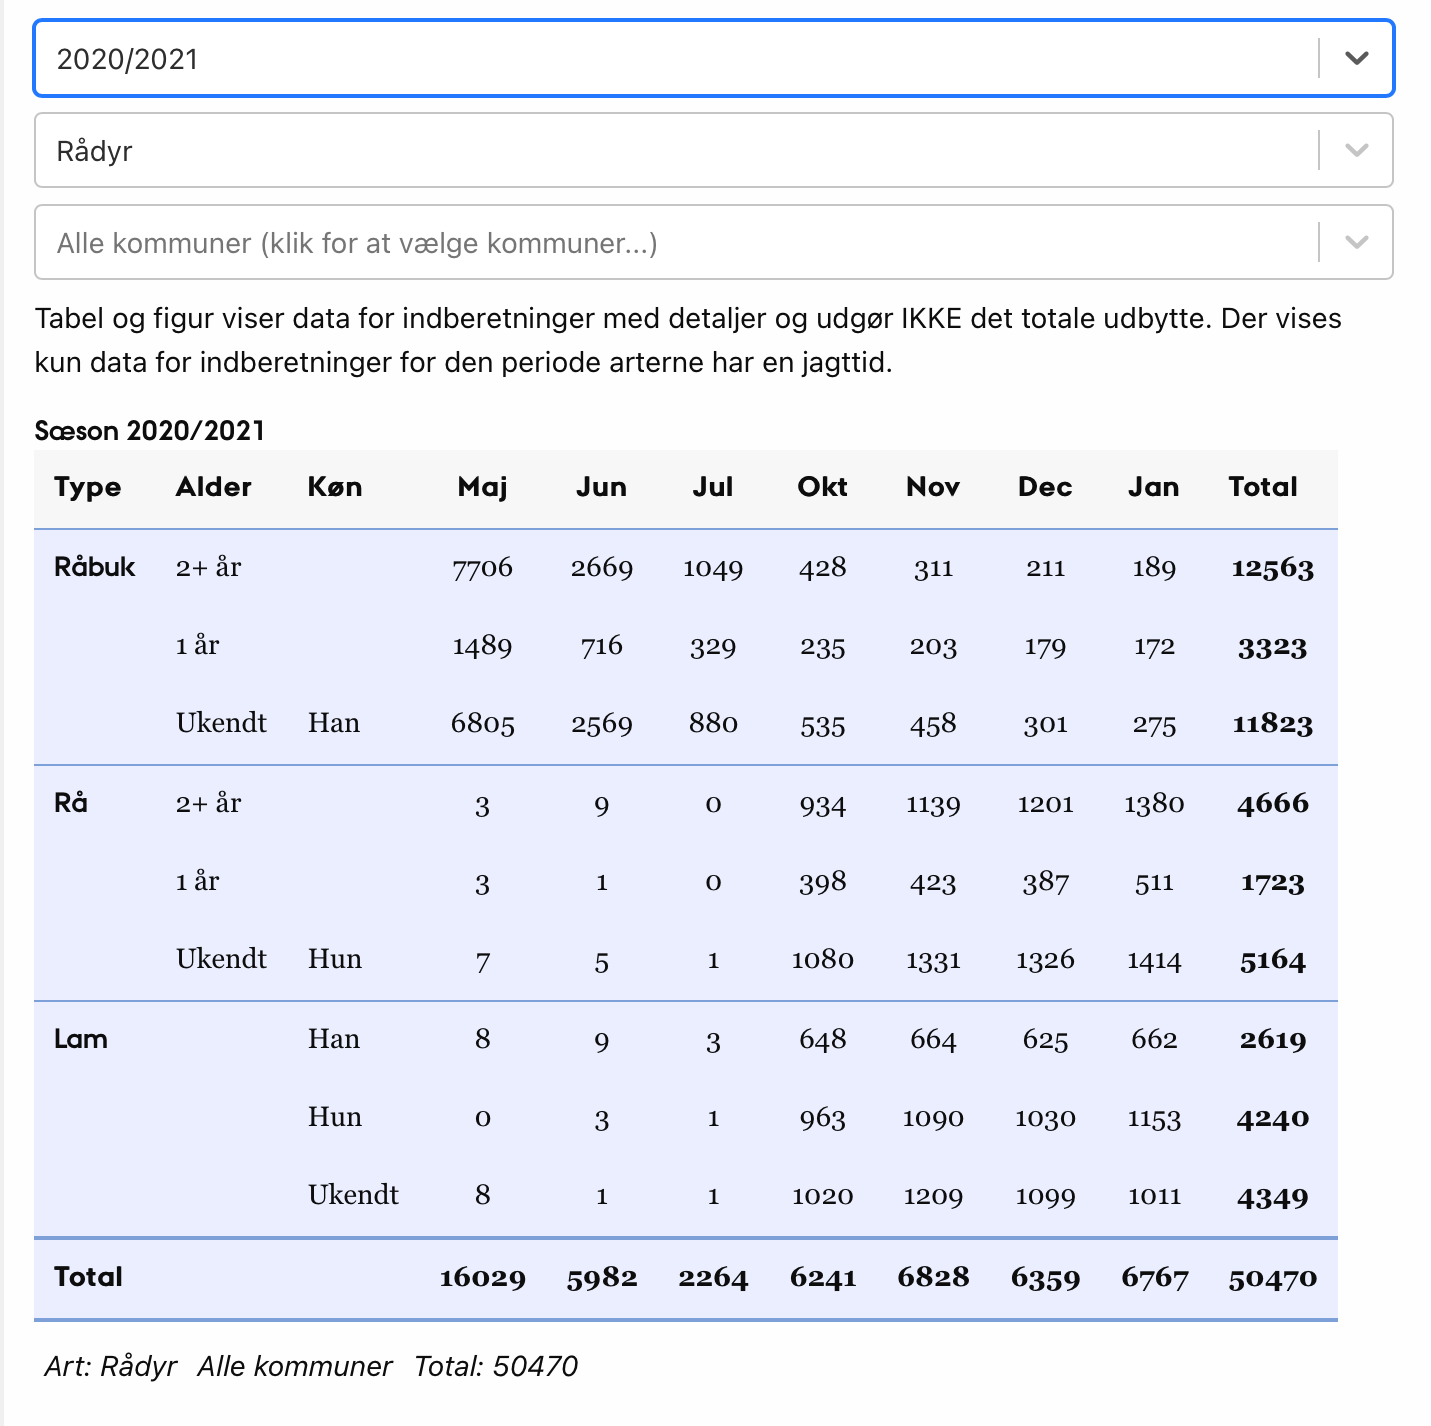Click the Total column header
Viewport: 1431px width, 1426px height.
pyautogui.click(x=1262, y=487)
